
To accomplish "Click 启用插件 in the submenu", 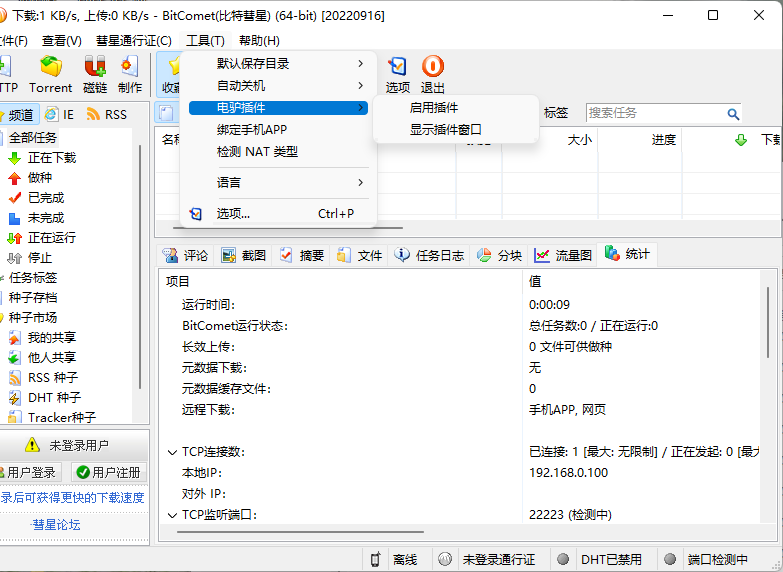I will [455, 107].
